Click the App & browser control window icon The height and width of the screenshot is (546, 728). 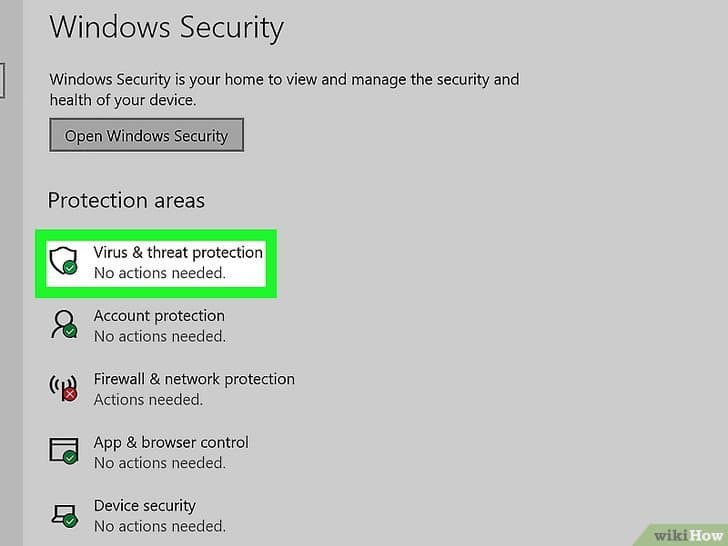[x=64, y=450]
